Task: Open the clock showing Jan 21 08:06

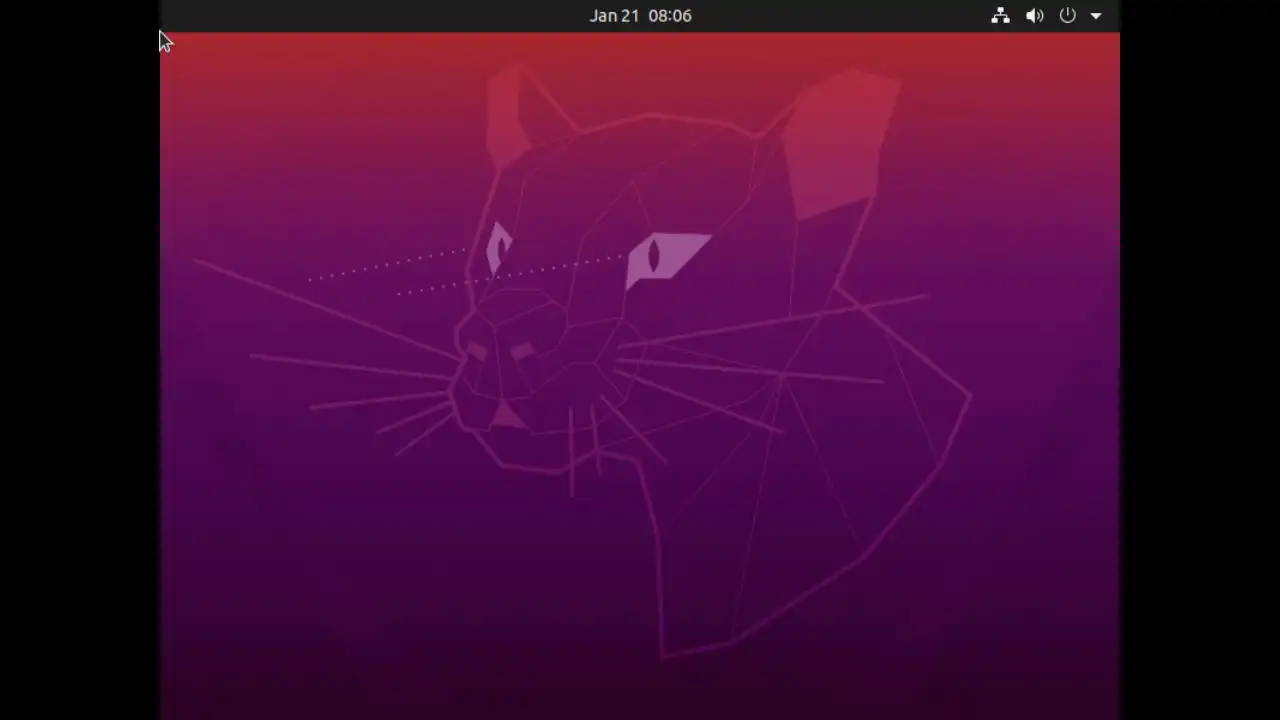Action: coord(640,16)
